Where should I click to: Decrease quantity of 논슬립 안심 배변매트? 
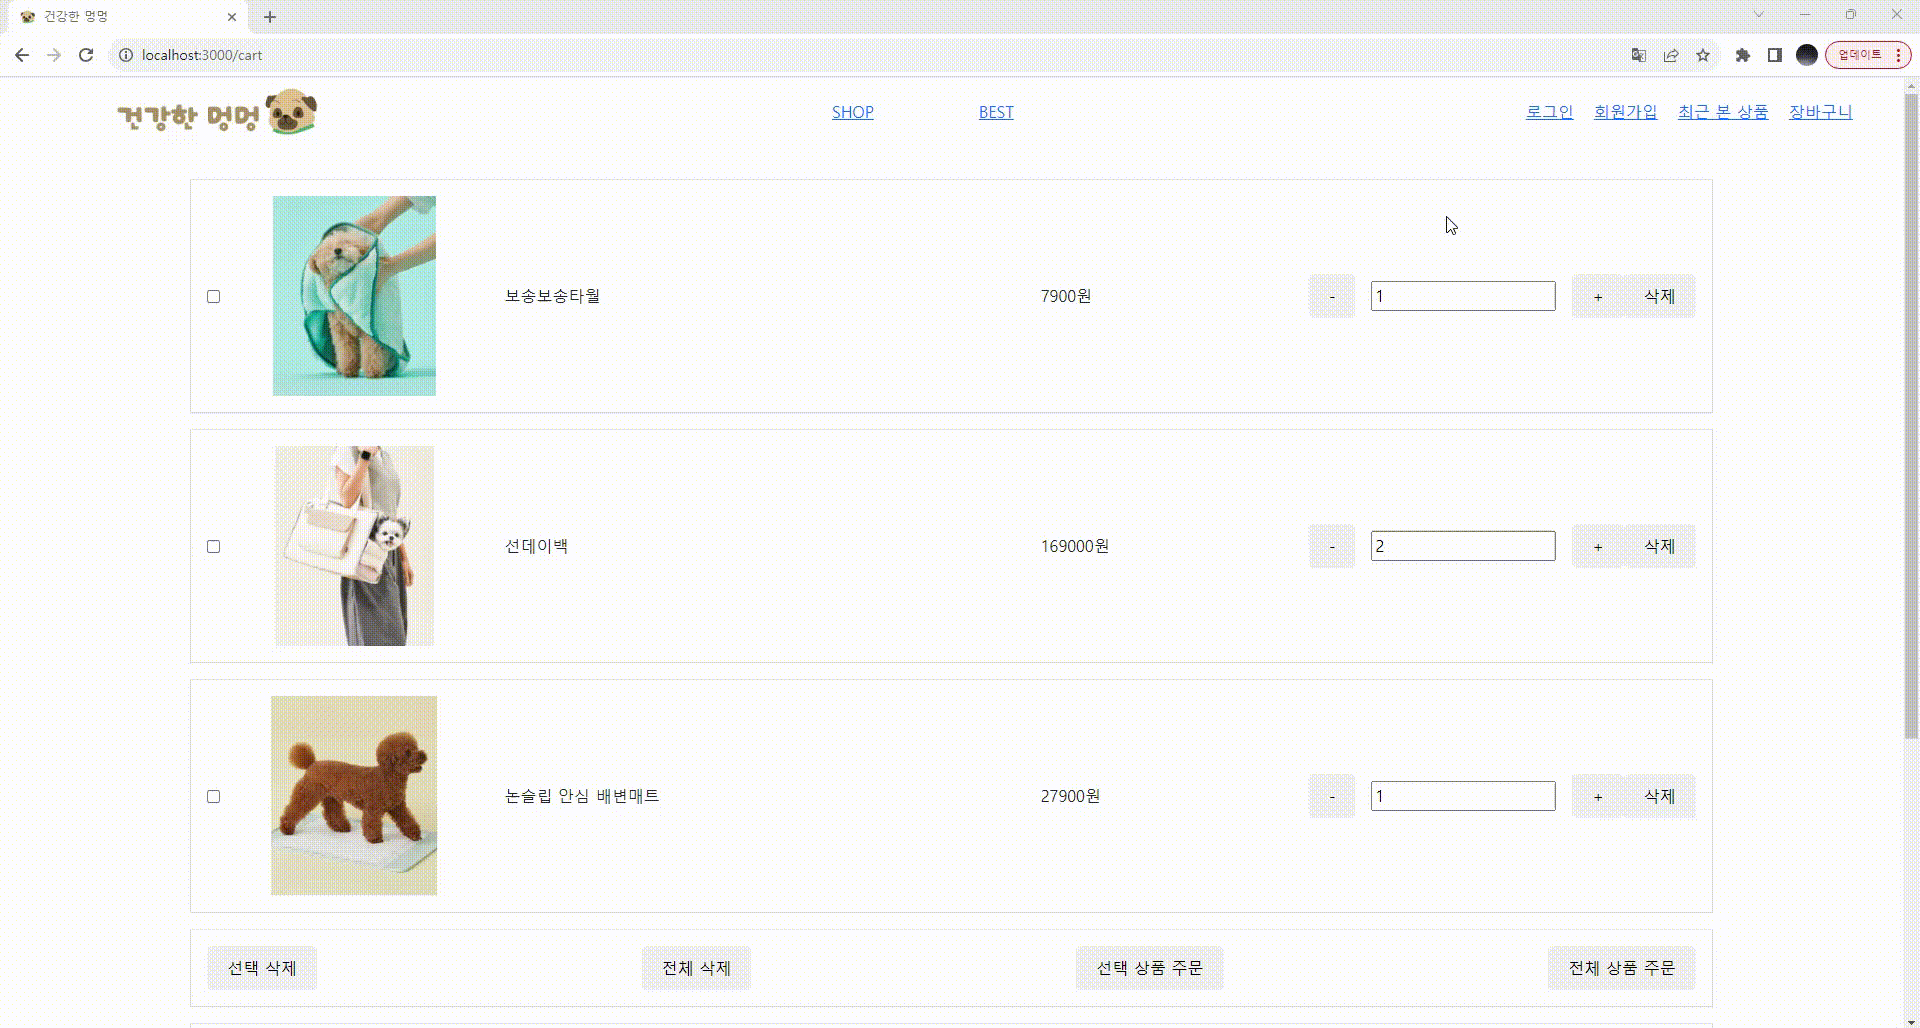pos(1332,796)
